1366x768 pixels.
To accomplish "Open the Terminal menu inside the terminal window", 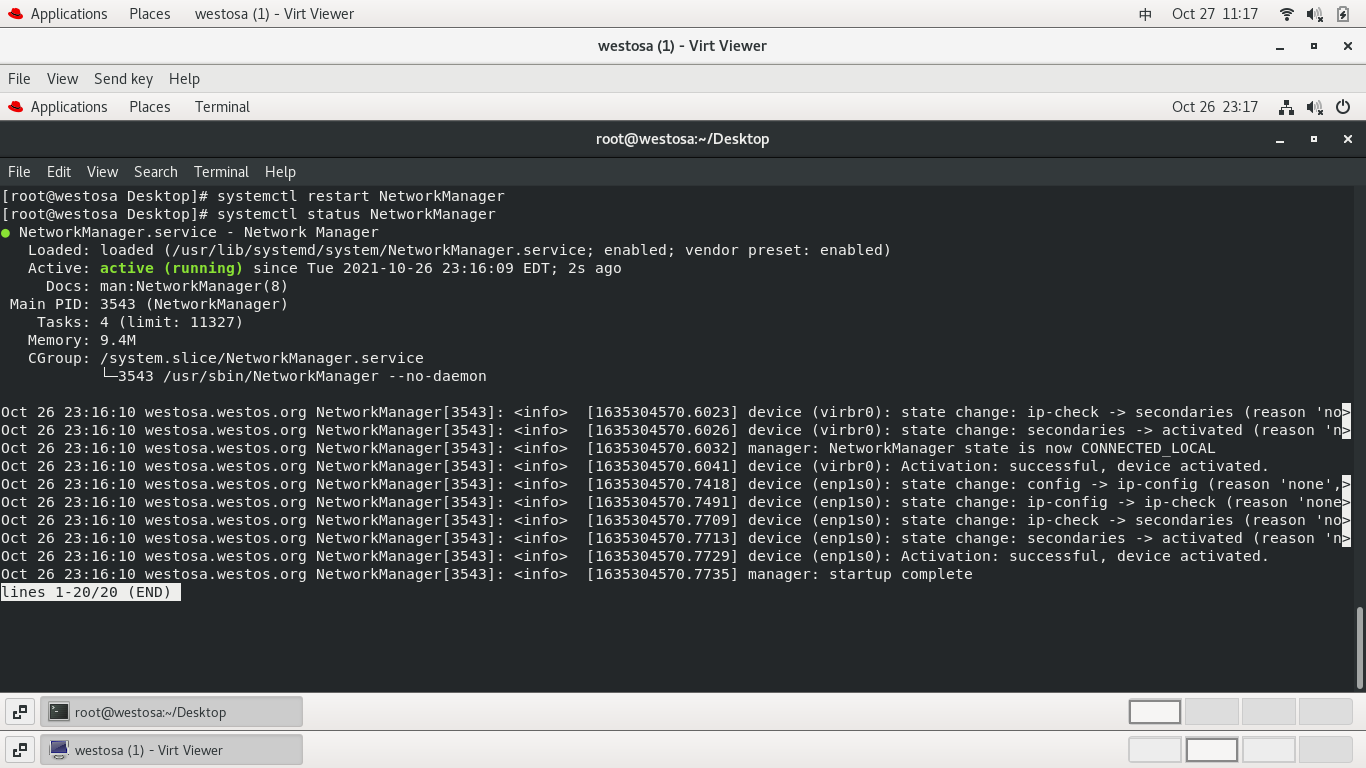I will click(x=221, y=172).
